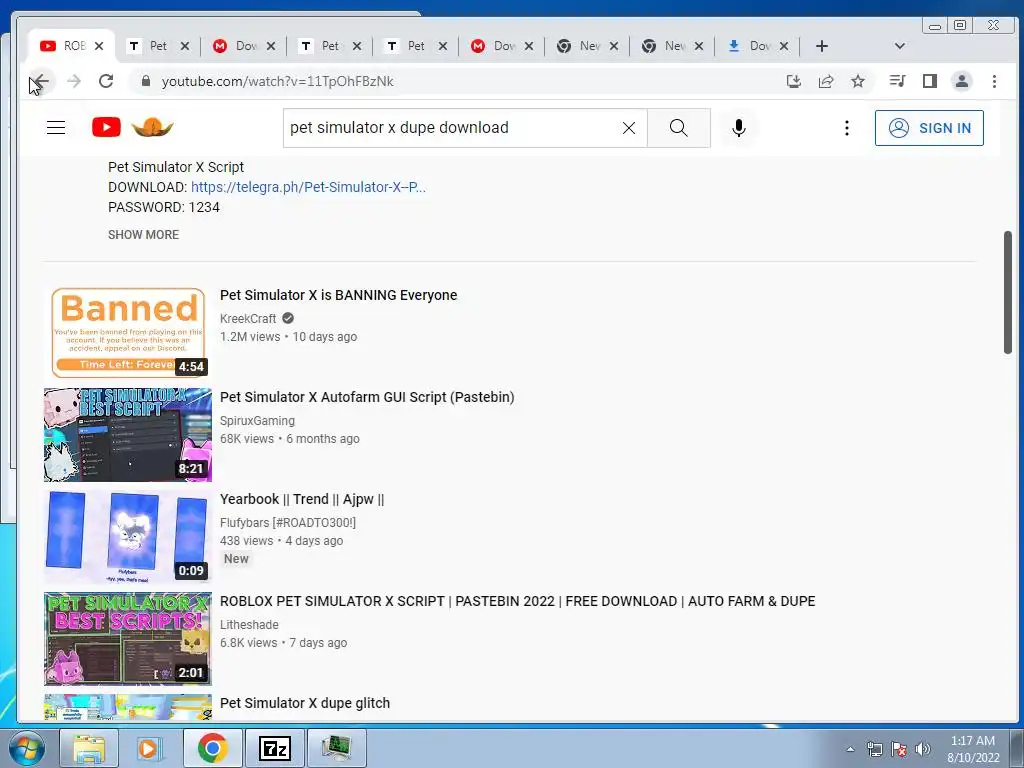Image resolution: width=1024 pixels, height=768 pixels.
Task: Open the YouTube hamburger guide menu
Action: tap(56, 127)
